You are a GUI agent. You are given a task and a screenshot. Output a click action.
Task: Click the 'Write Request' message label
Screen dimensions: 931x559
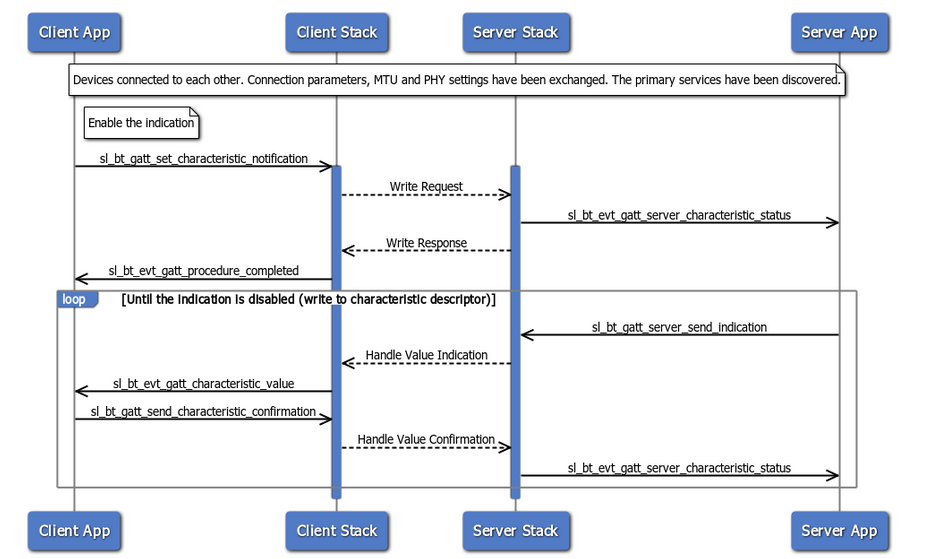(426, 186)
